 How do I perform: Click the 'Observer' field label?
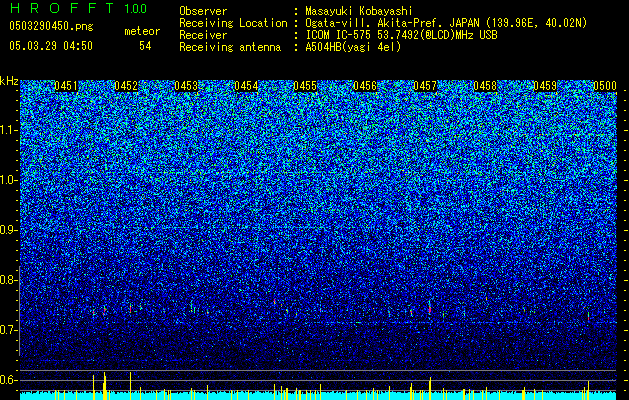203,11
